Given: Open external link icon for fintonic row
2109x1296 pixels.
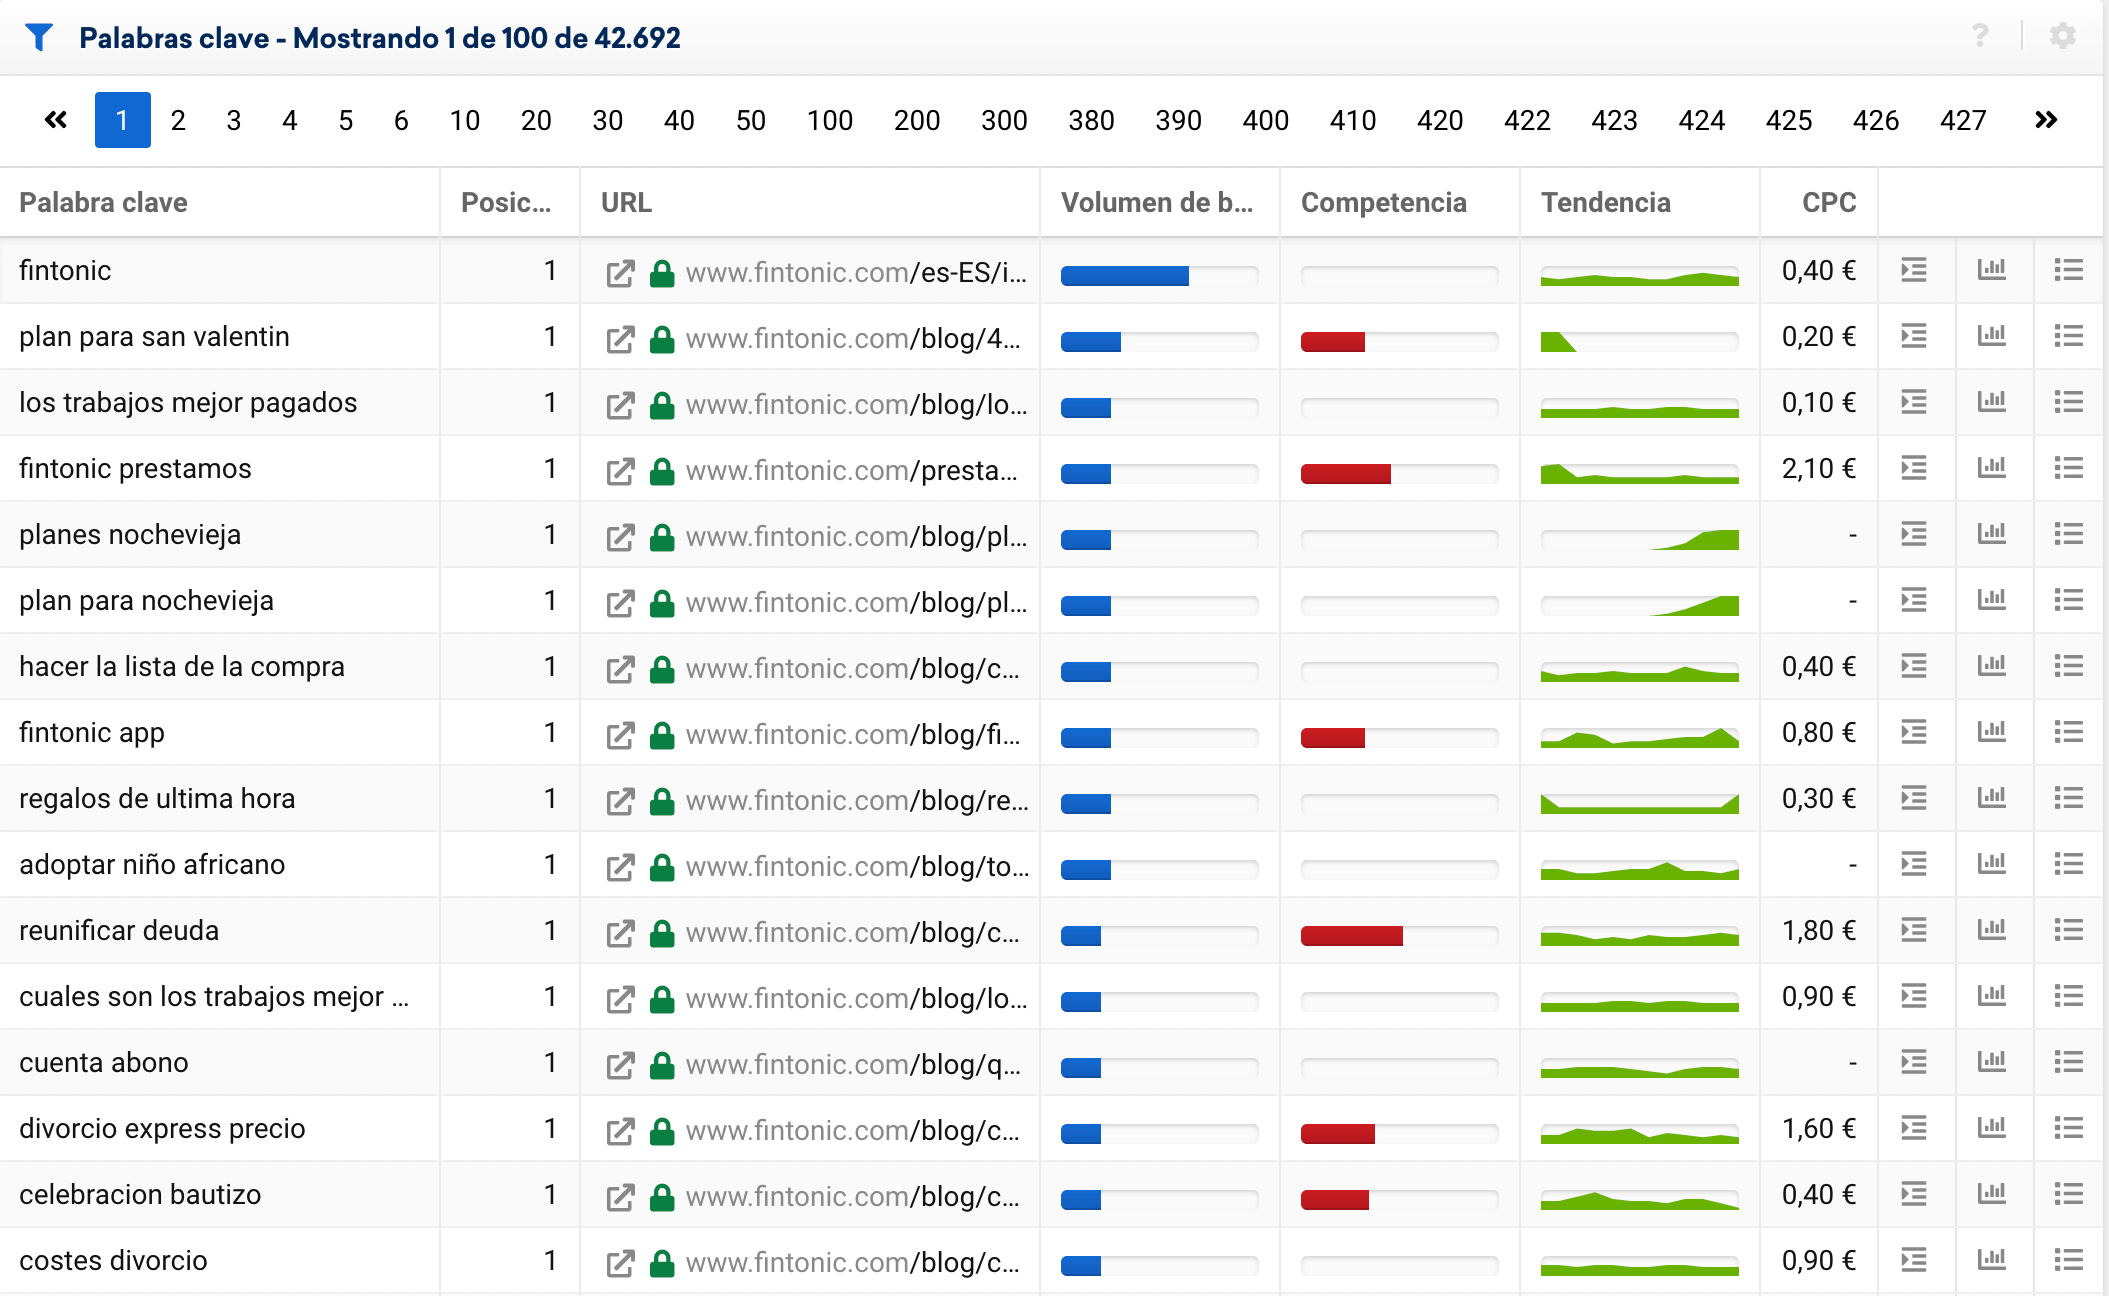Looking at the screenshot, I should (x=620, y=272).
